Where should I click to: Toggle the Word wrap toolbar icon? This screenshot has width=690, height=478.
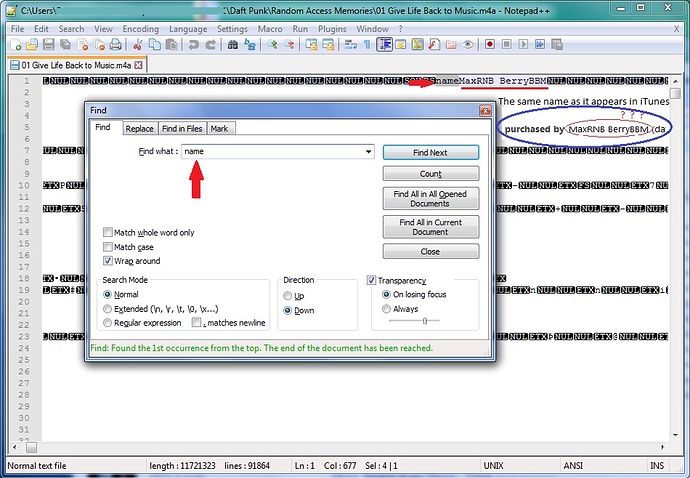(350, 44)
